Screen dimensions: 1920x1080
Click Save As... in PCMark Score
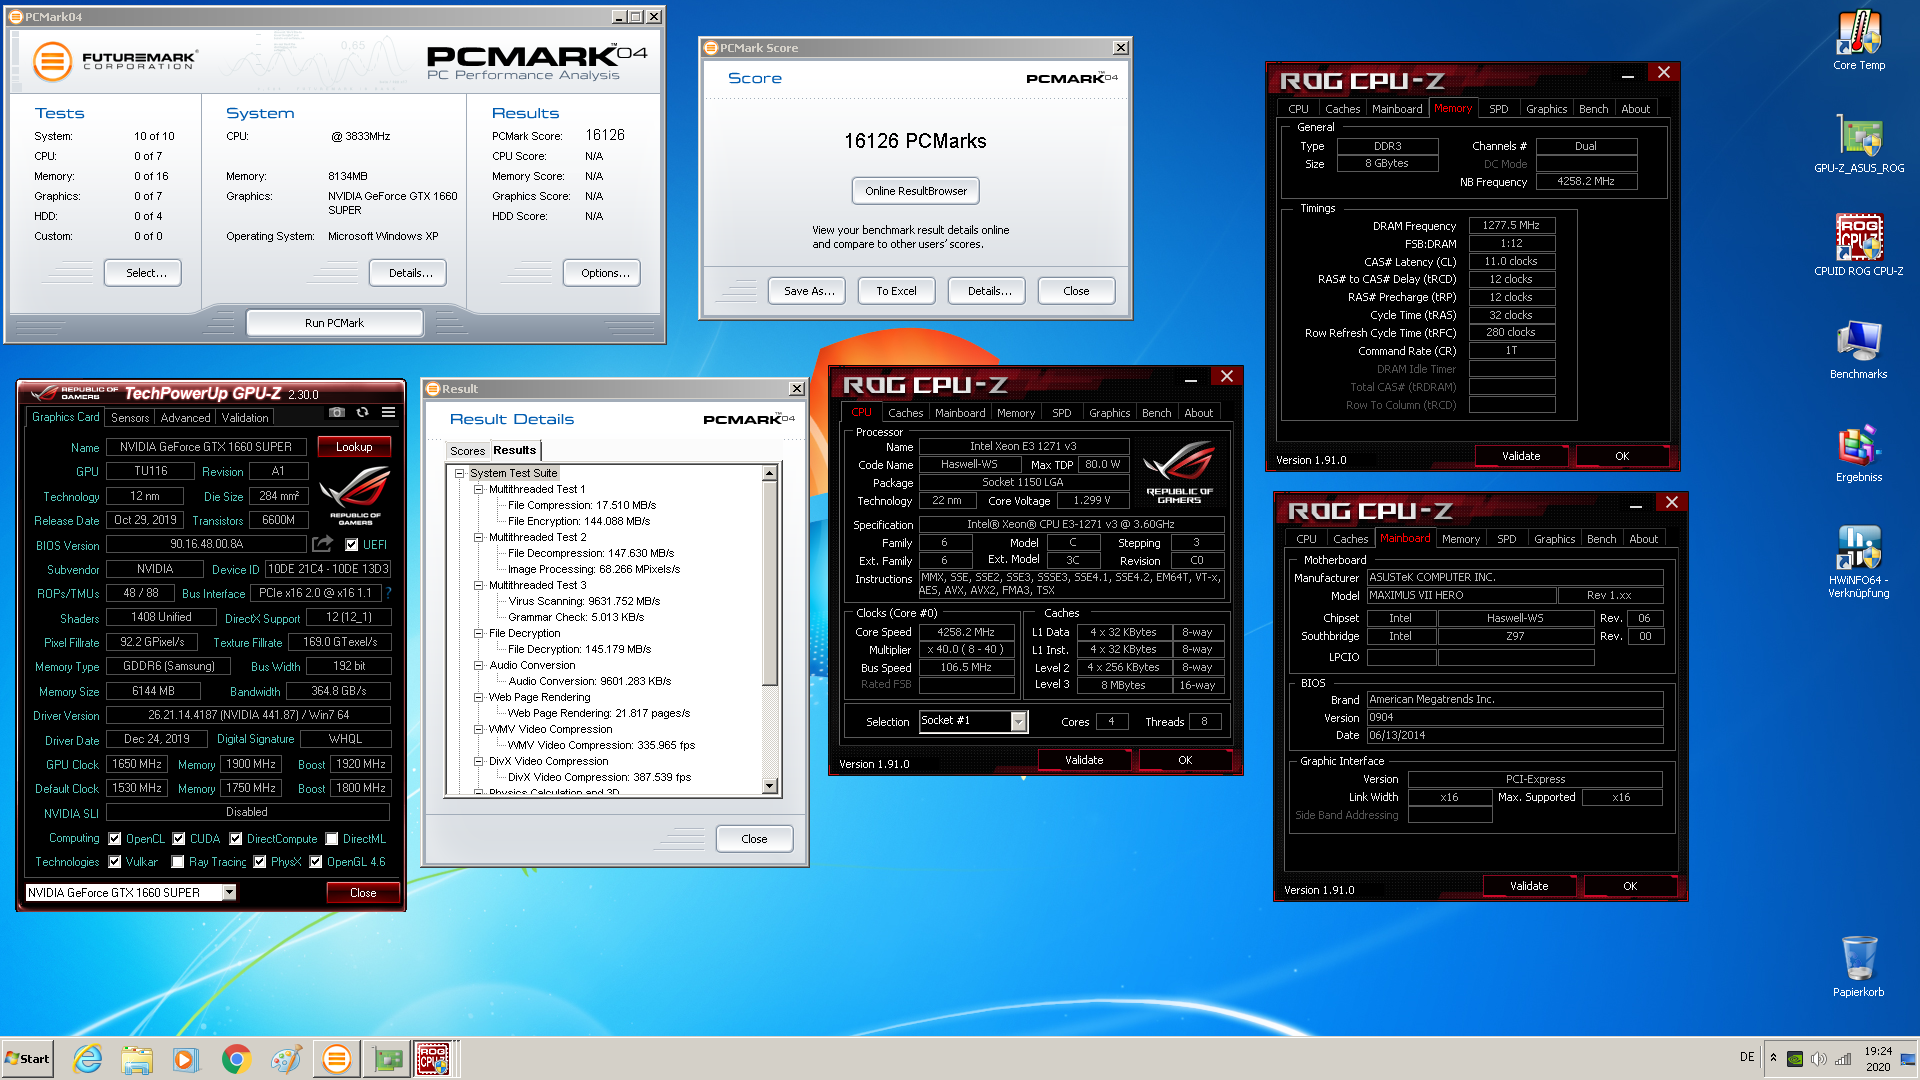pyautogui.click(x=808, y=291)
